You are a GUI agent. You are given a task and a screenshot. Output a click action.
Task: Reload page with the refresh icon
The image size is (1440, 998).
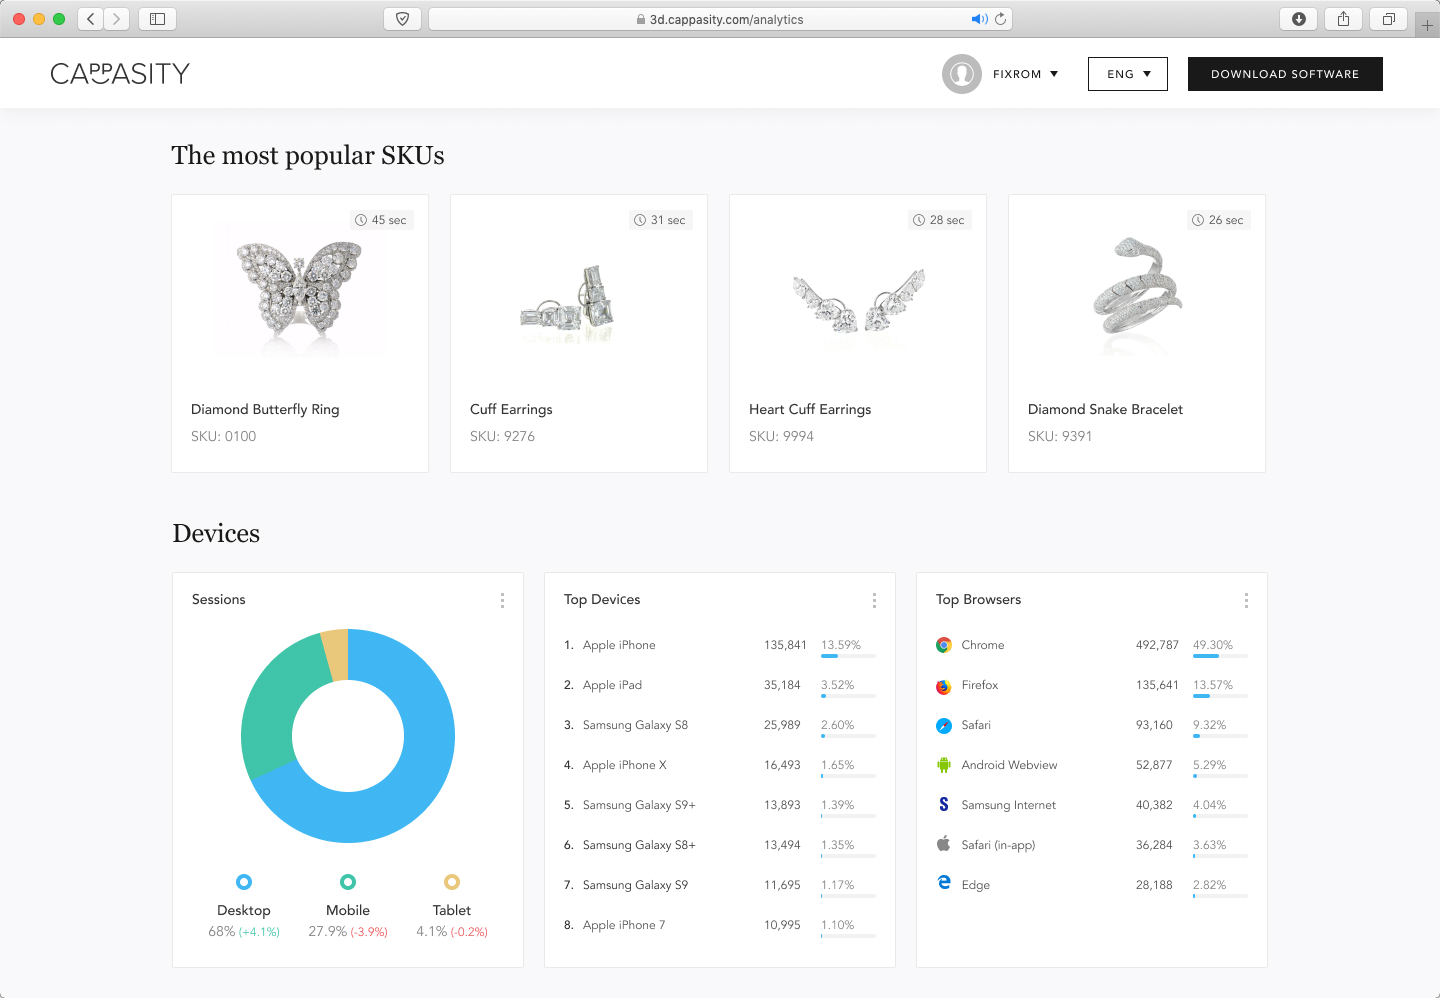click(1001, 19)
